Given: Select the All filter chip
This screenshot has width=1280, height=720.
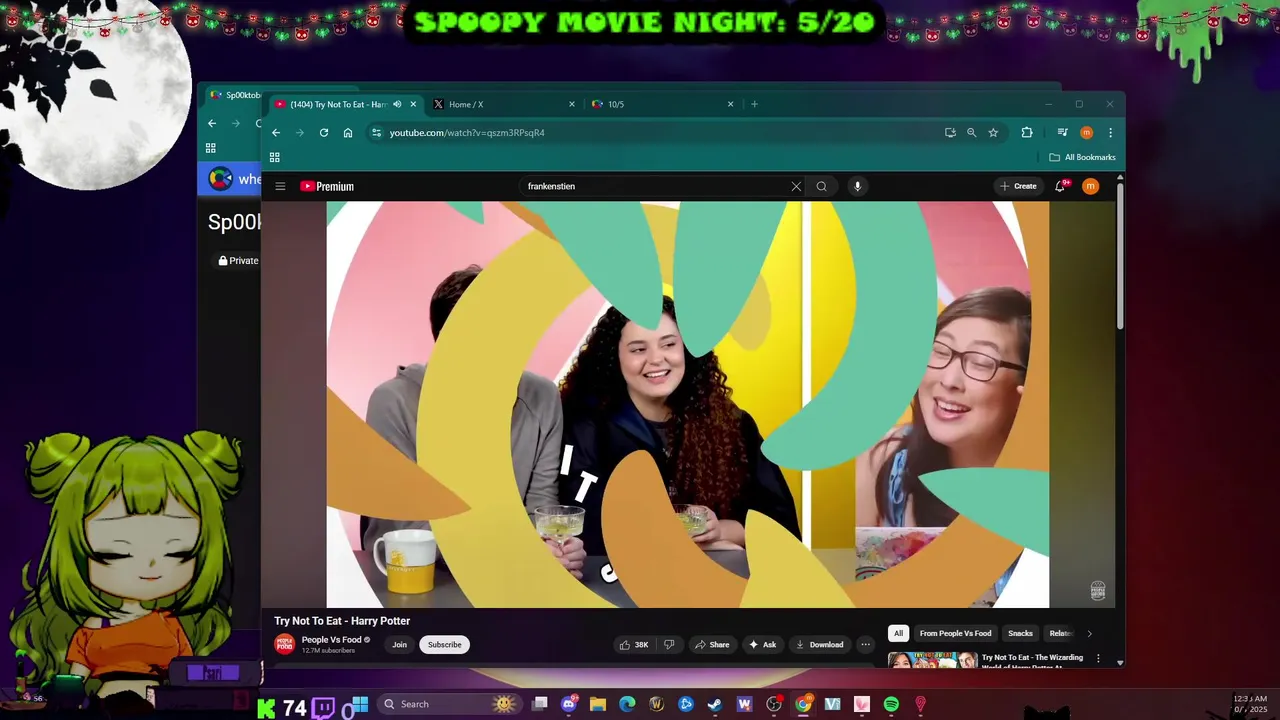Looking at the screenshot, I should pyautogui.click(x=898, y=633).
